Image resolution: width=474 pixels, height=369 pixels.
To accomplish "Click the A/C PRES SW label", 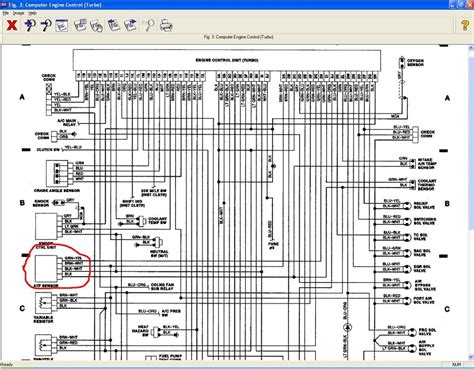I will click(x=171, y=313).
